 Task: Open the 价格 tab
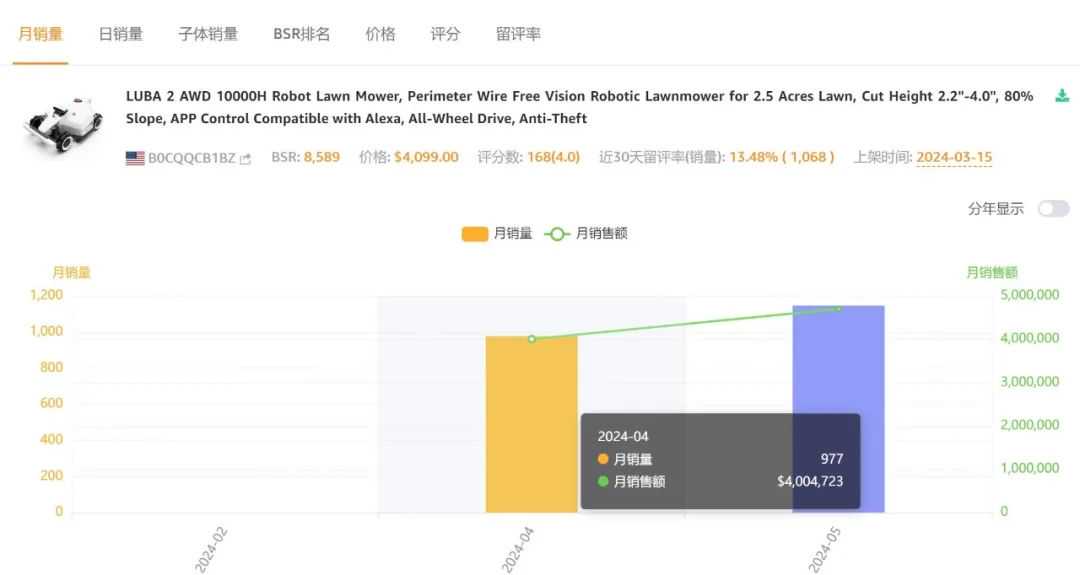380,34
